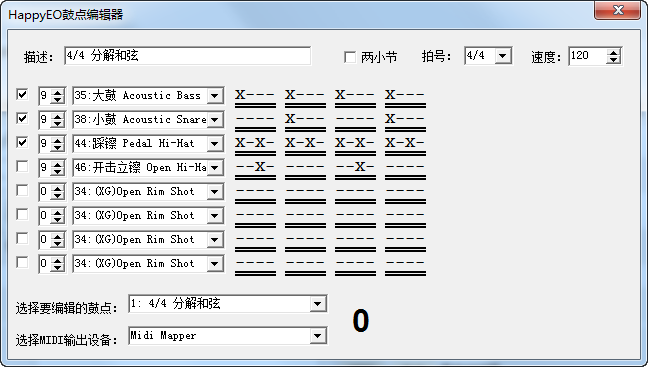Click beat 1 pattern of Acoustic Bass row
648x367 pixels.
click(x=255, y=98)
